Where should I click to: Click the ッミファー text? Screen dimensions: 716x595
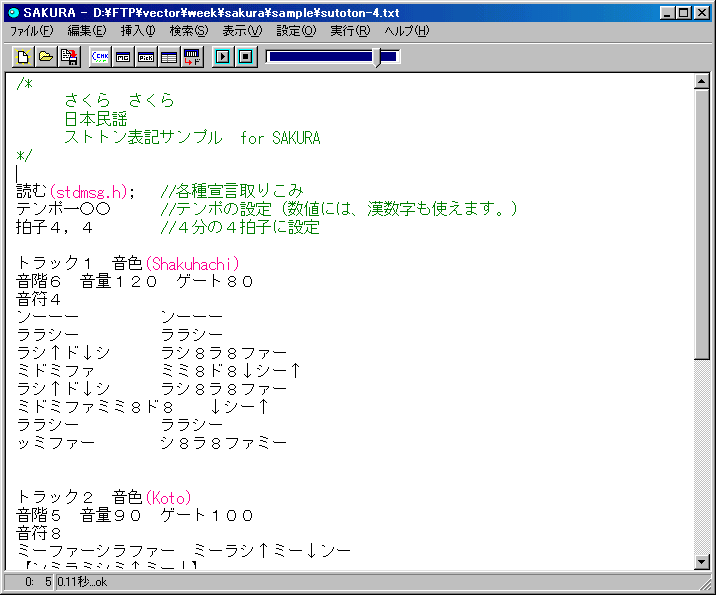[x=56, y=443]
